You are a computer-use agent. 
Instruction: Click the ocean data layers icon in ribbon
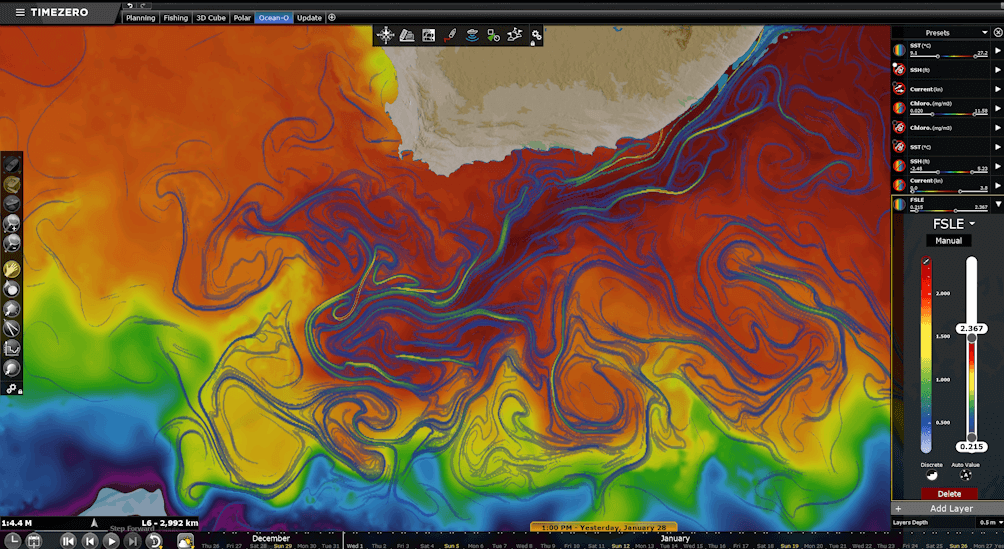(x=472, y=35)
